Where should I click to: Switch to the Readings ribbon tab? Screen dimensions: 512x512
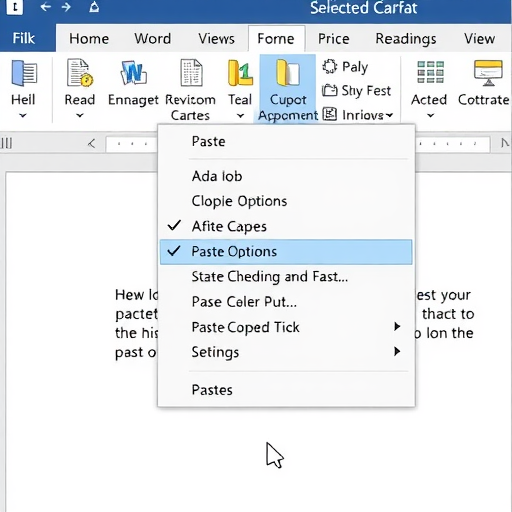tap(406, 39)
